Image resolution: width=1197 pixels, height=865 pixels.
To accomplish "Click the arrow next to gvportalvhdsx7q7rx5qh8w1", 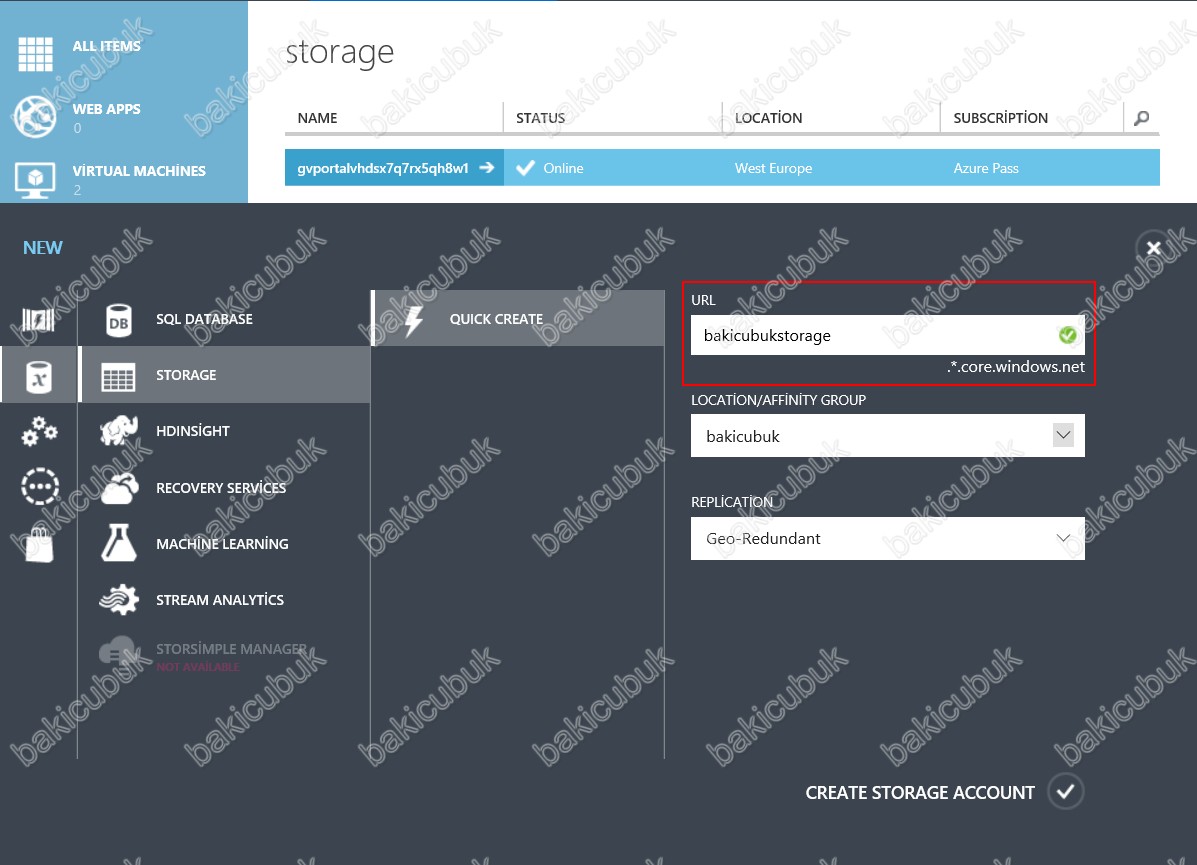I will click(486, 168).
